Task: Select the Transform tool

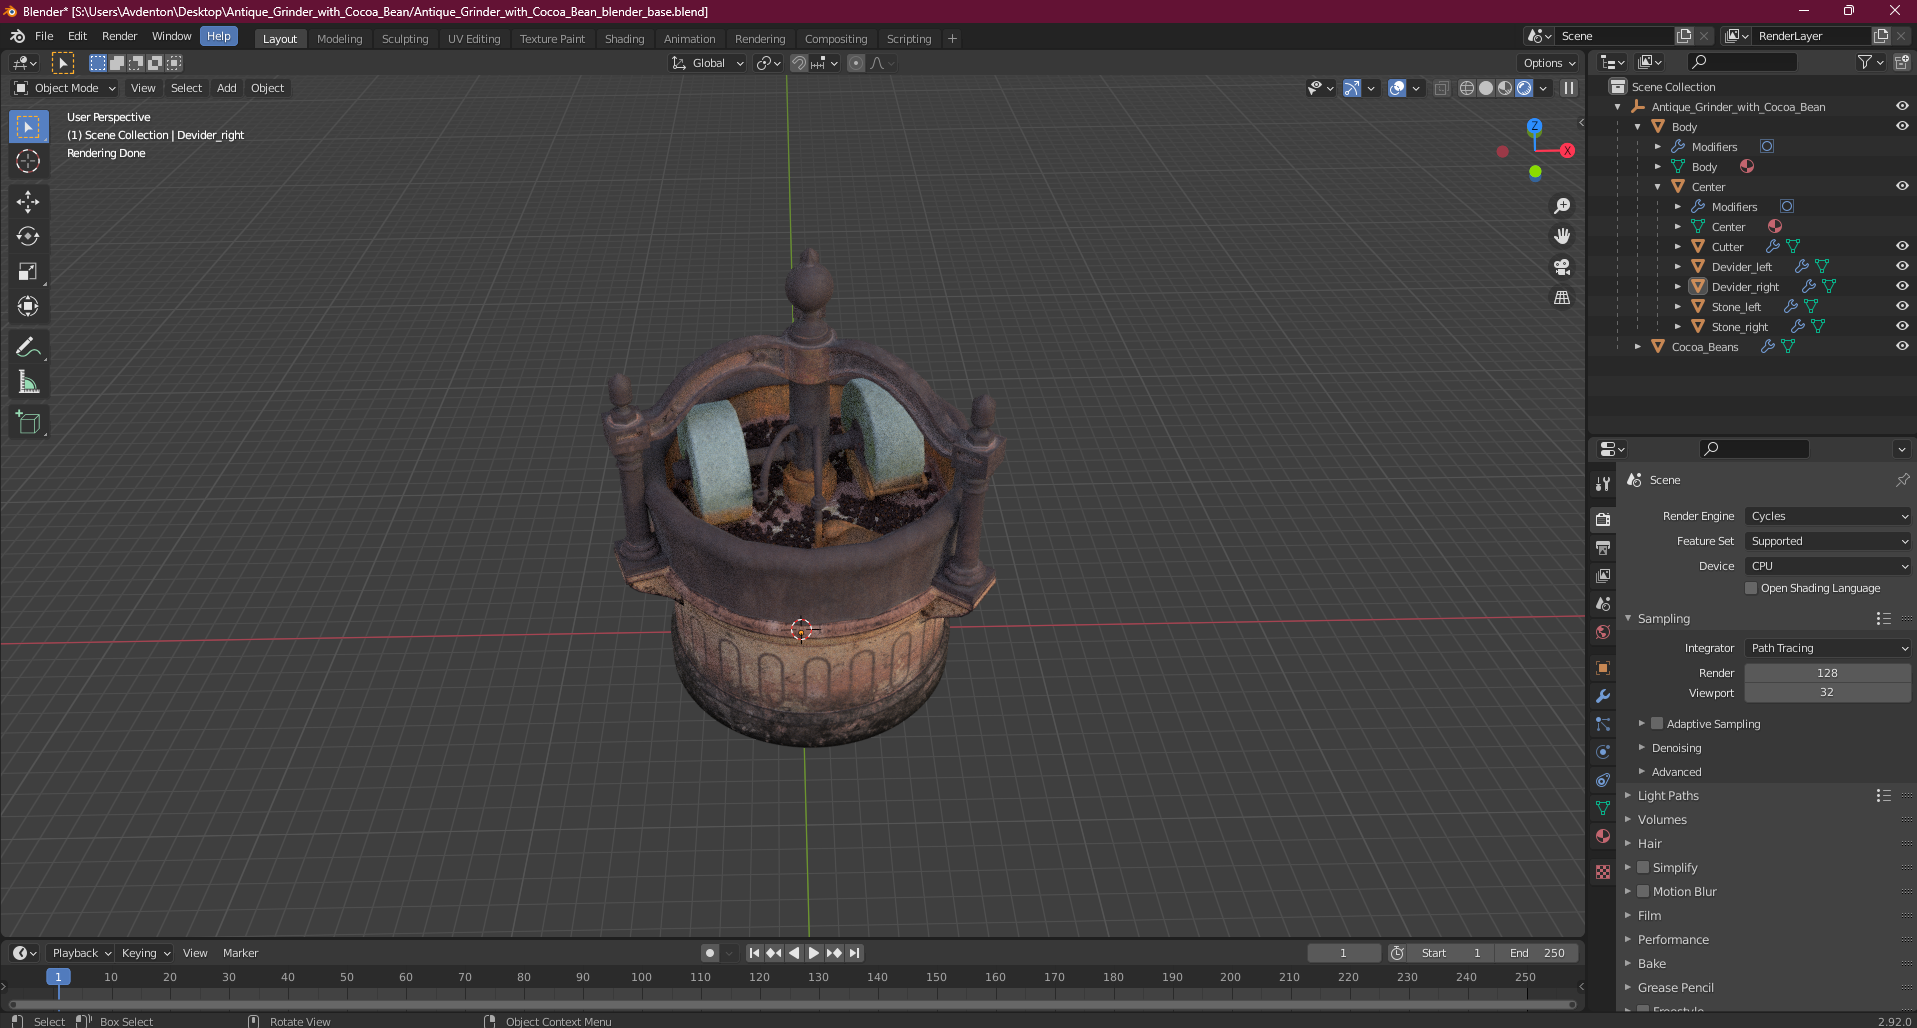Action: pos(28,307)
